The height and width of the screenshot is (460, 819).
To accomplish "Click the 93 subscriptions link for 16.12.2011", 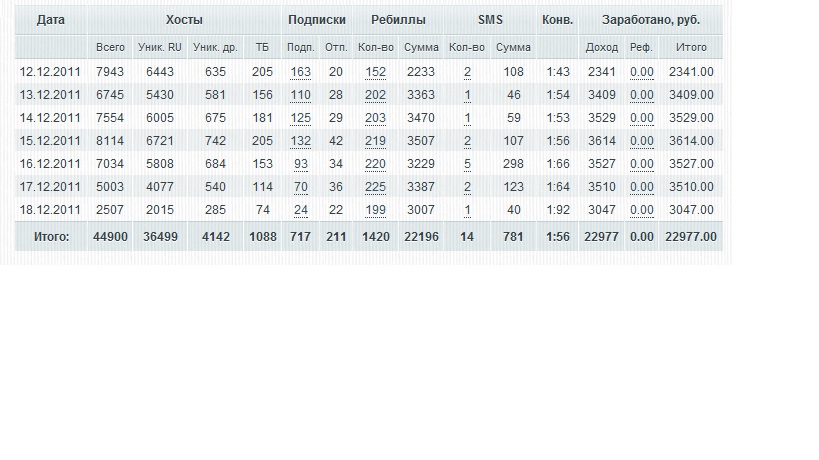I will (301, 164).
